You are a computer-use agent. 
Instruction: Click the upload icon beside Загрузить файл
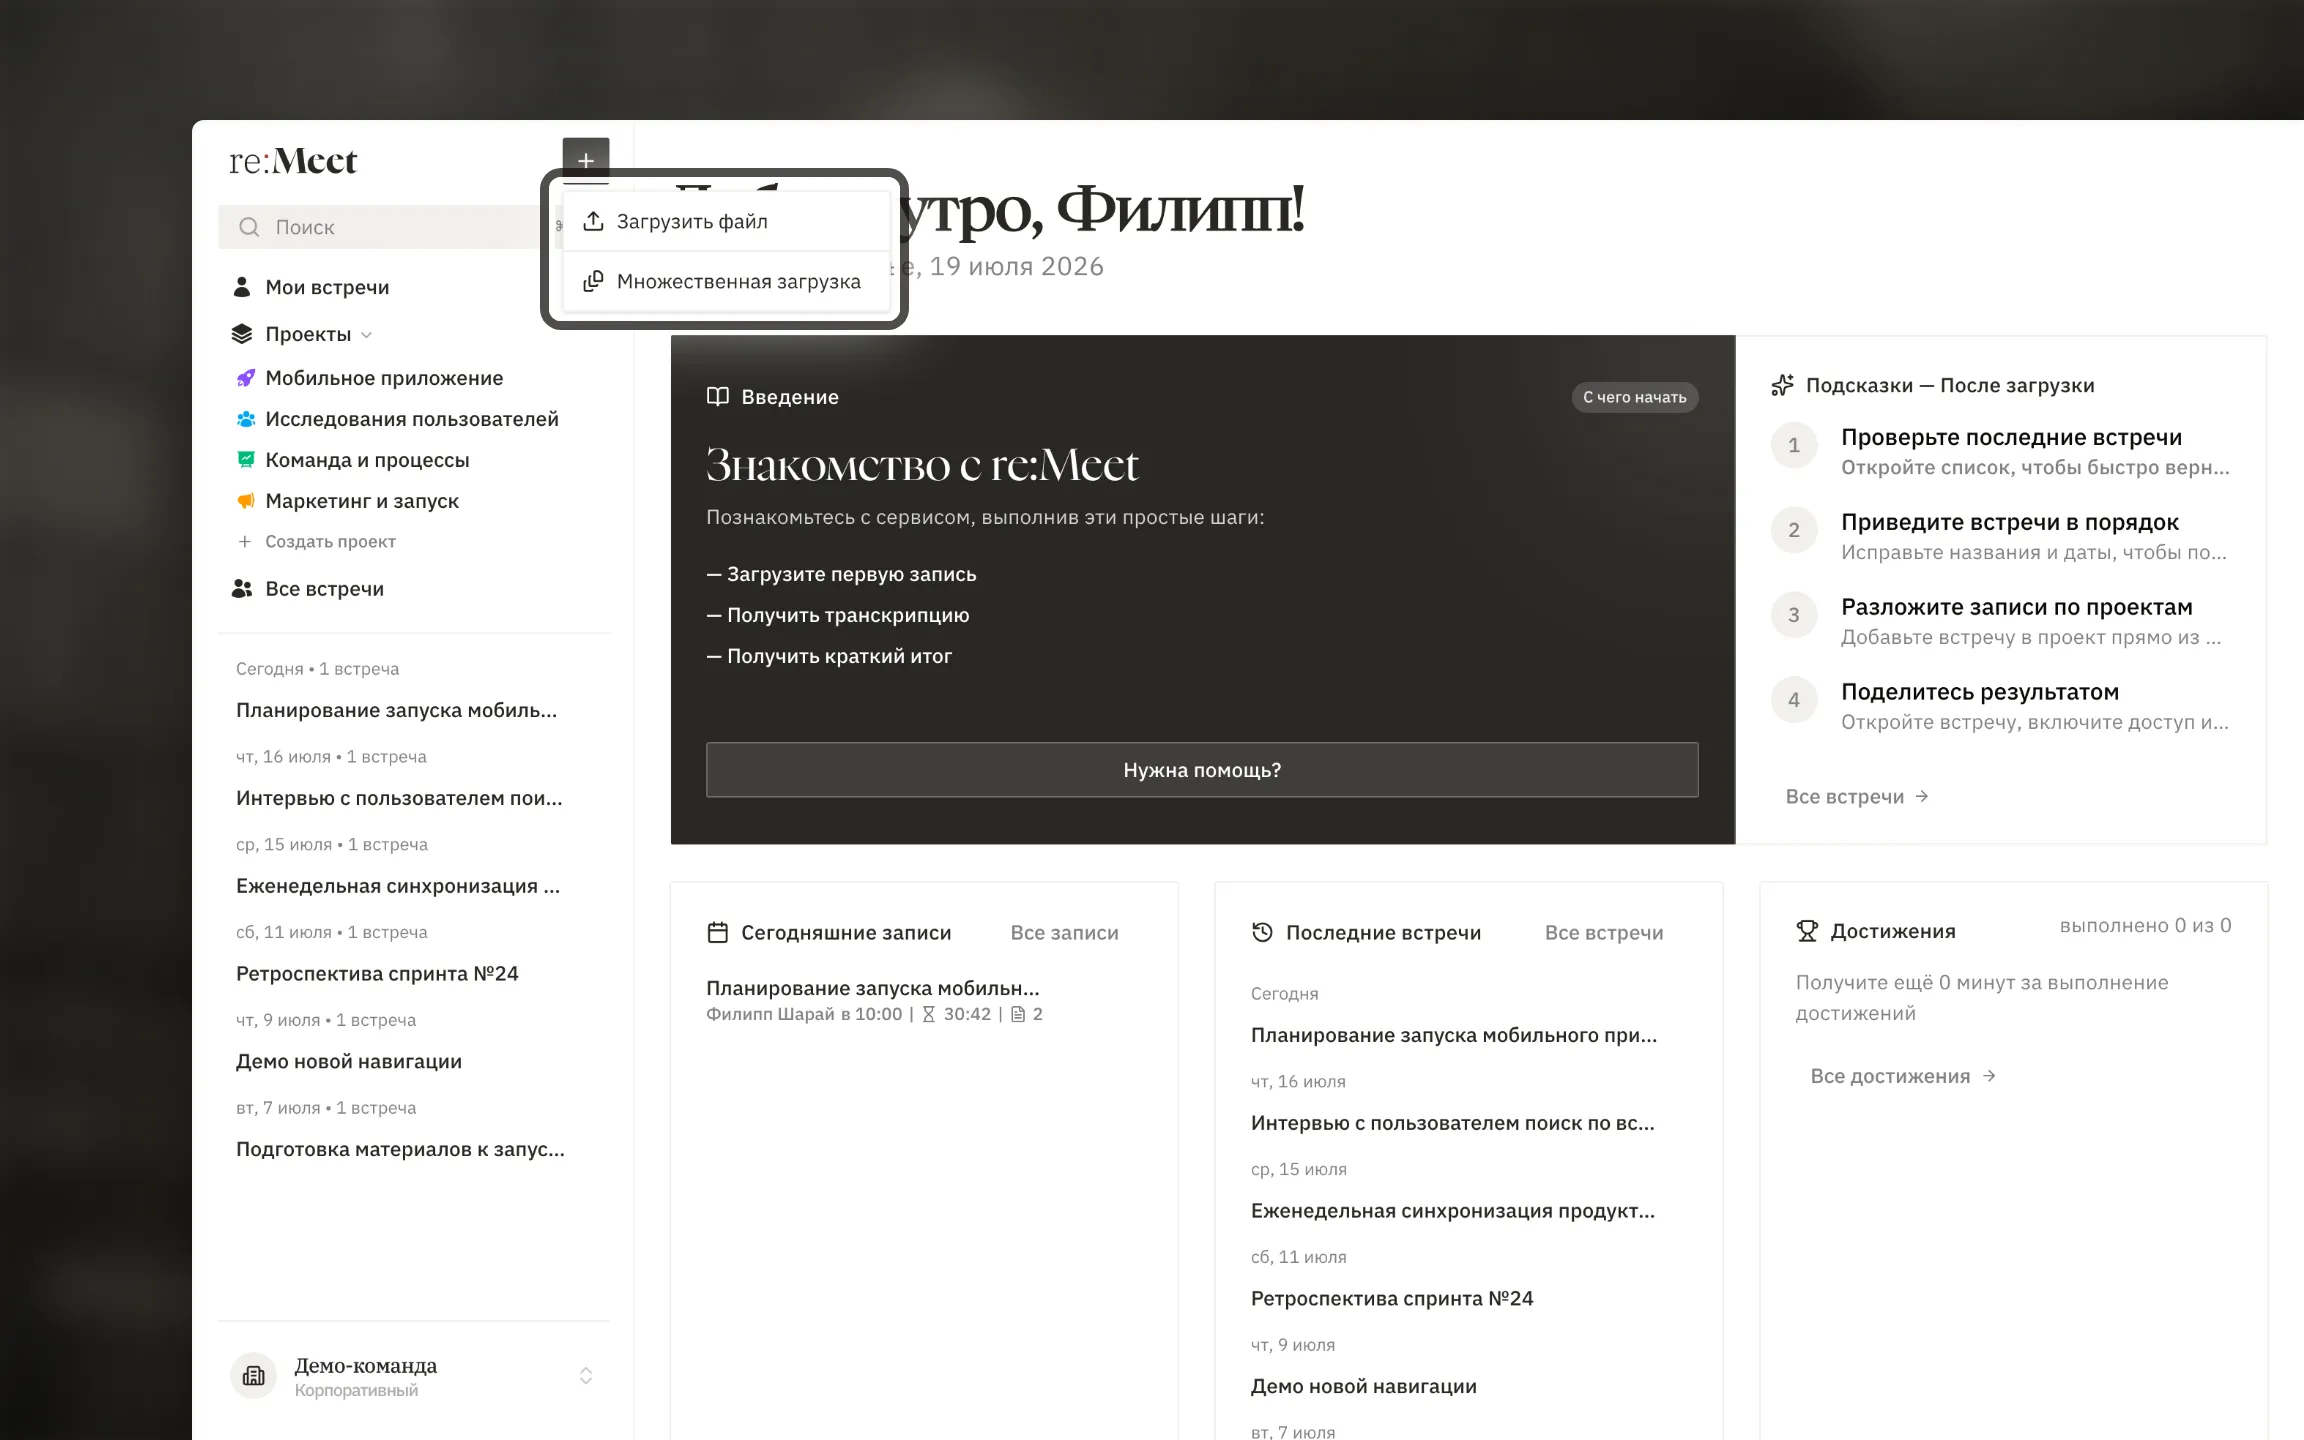point(593,221)
